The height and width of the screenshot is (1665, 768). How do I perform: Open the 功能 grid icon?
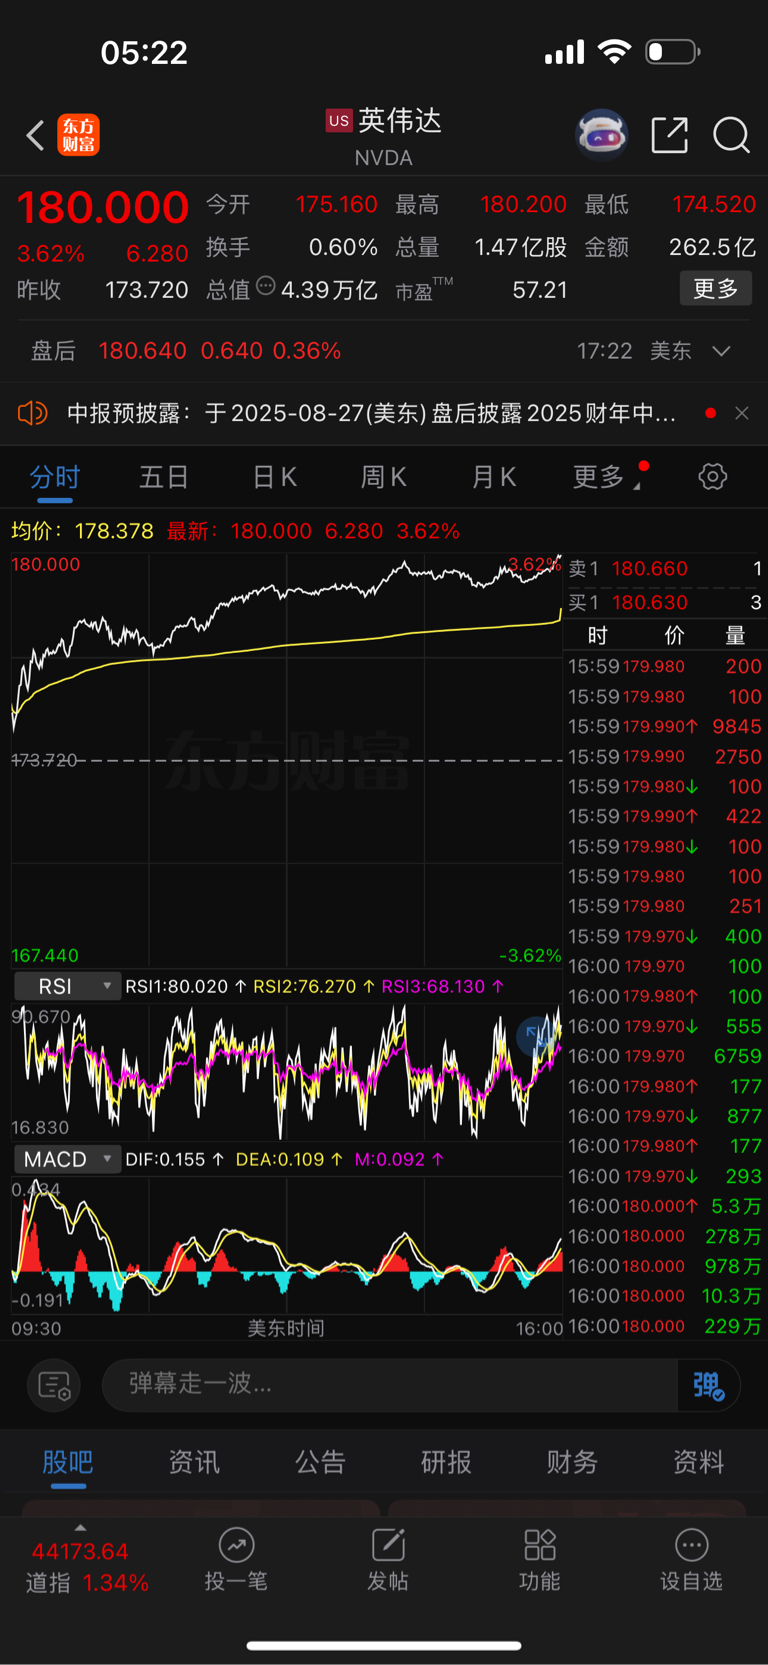540,1545
